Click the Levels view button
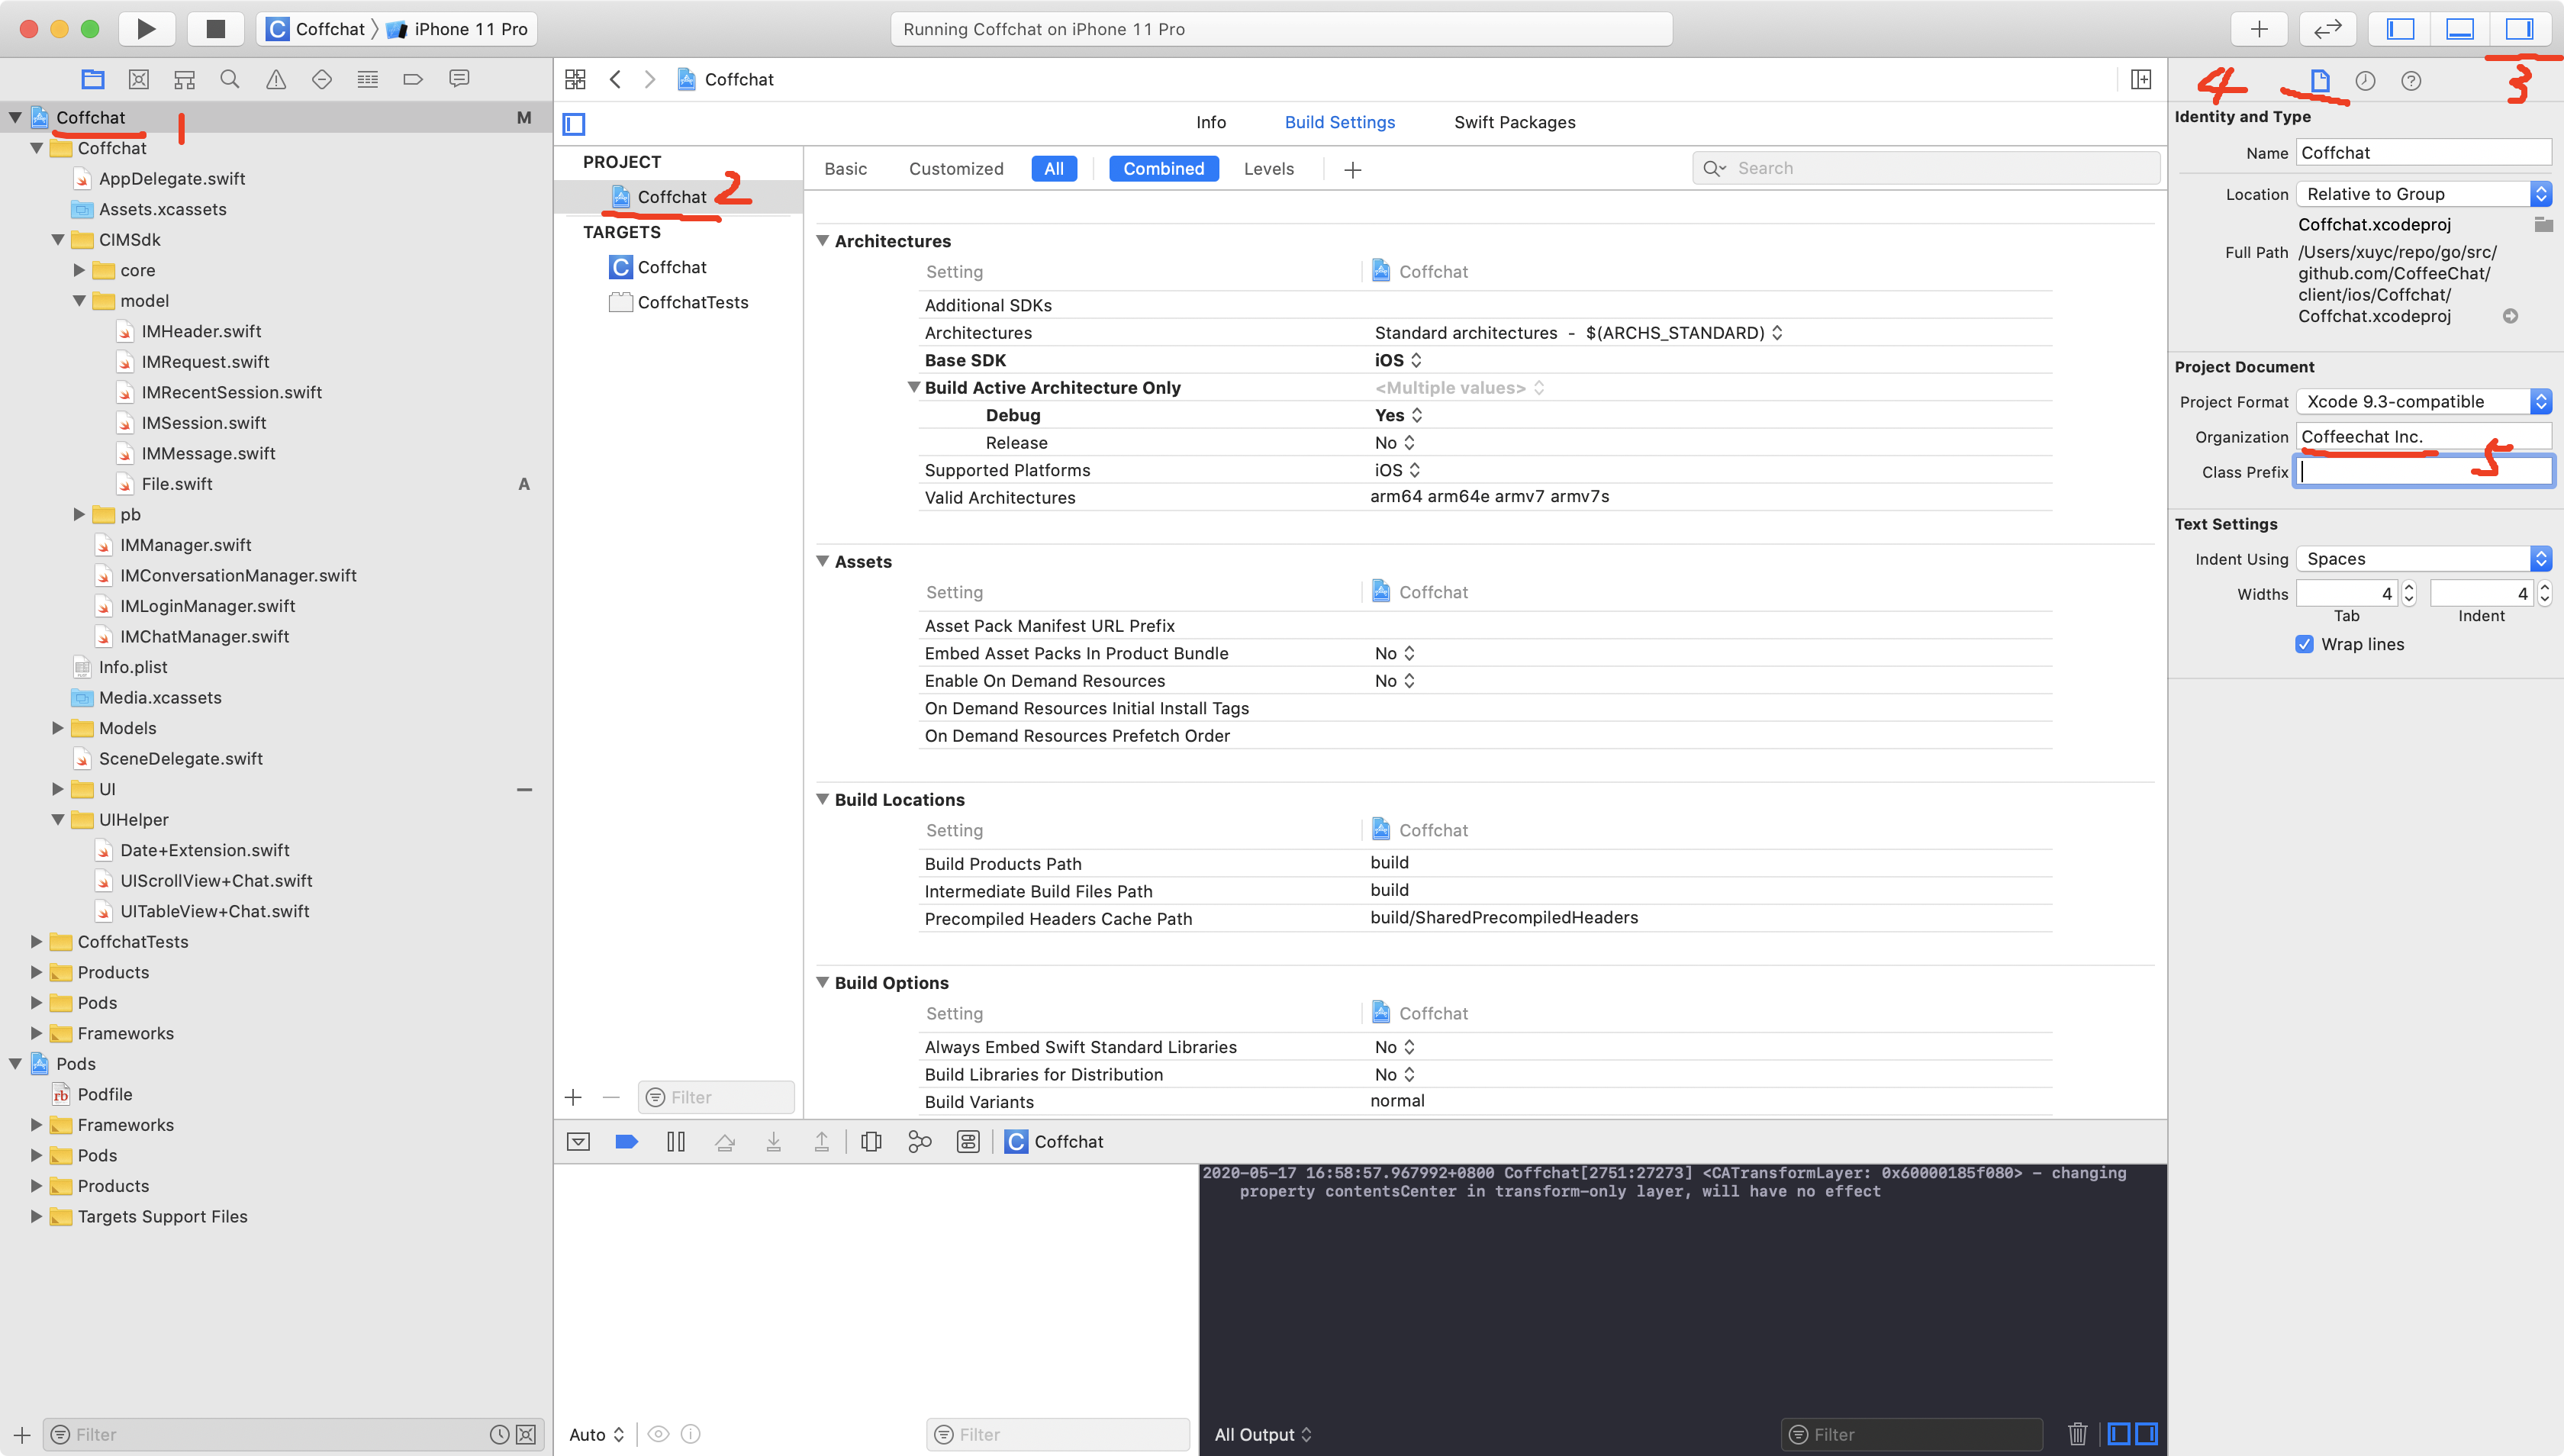This screenshot has width=2564, height=1456. pyautogui.click(x=1268, y=169)
